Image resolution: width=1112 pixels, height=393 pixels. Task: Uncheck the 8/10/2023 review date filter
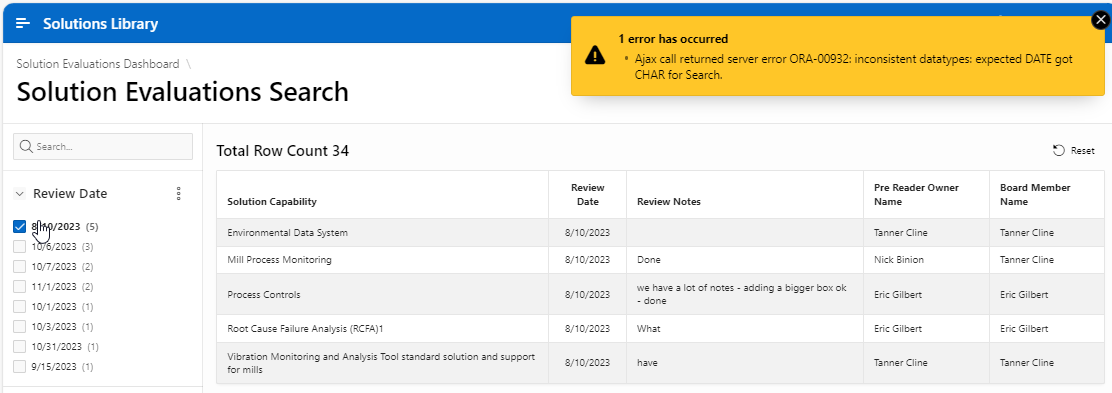[x=20, y=226]
